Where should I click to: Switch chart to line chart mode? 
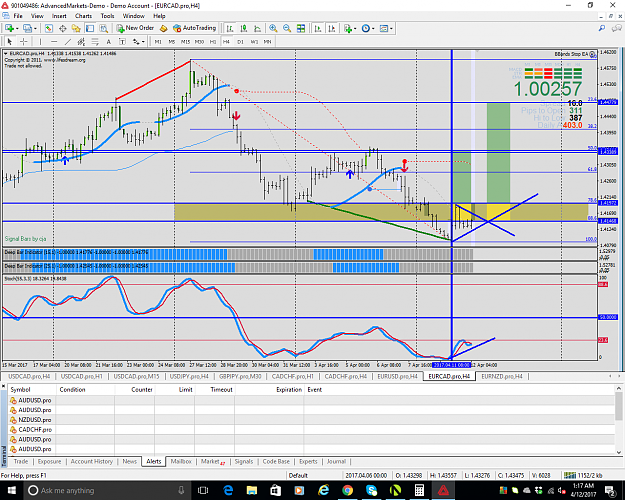(x=257, y=28)
